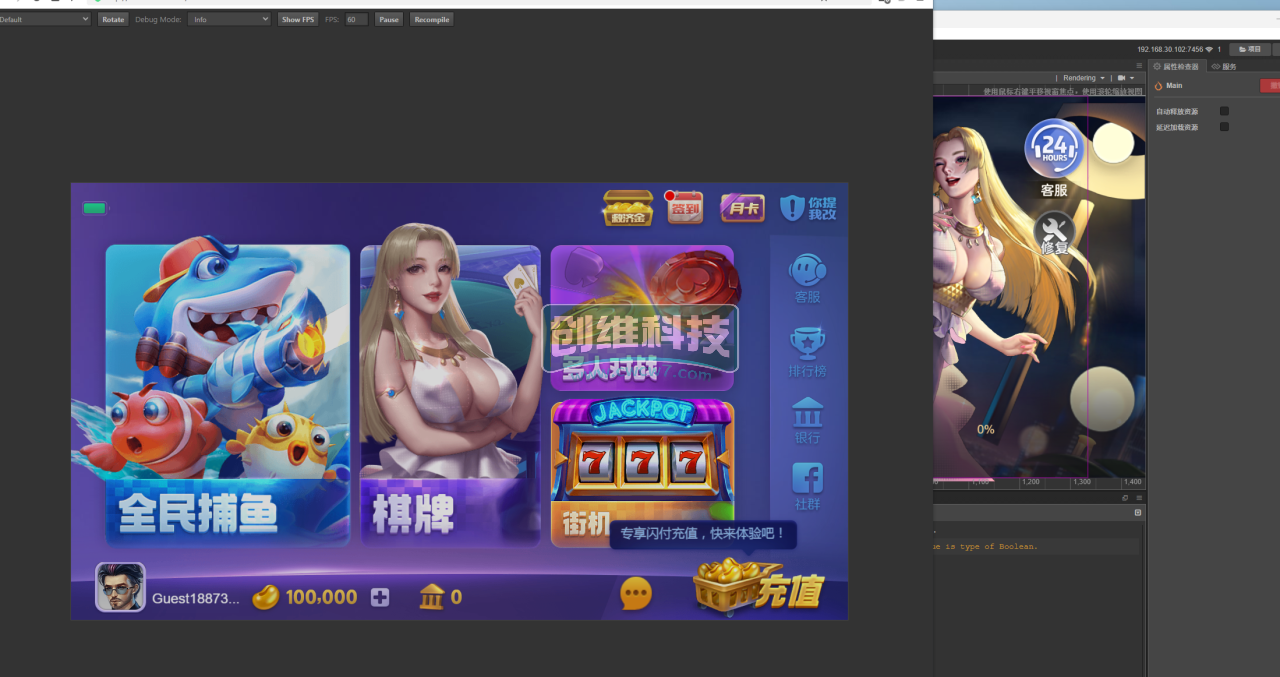Click the Guest18873... username text
This screenshot has height=677, width=1280.
pos(196,598)
